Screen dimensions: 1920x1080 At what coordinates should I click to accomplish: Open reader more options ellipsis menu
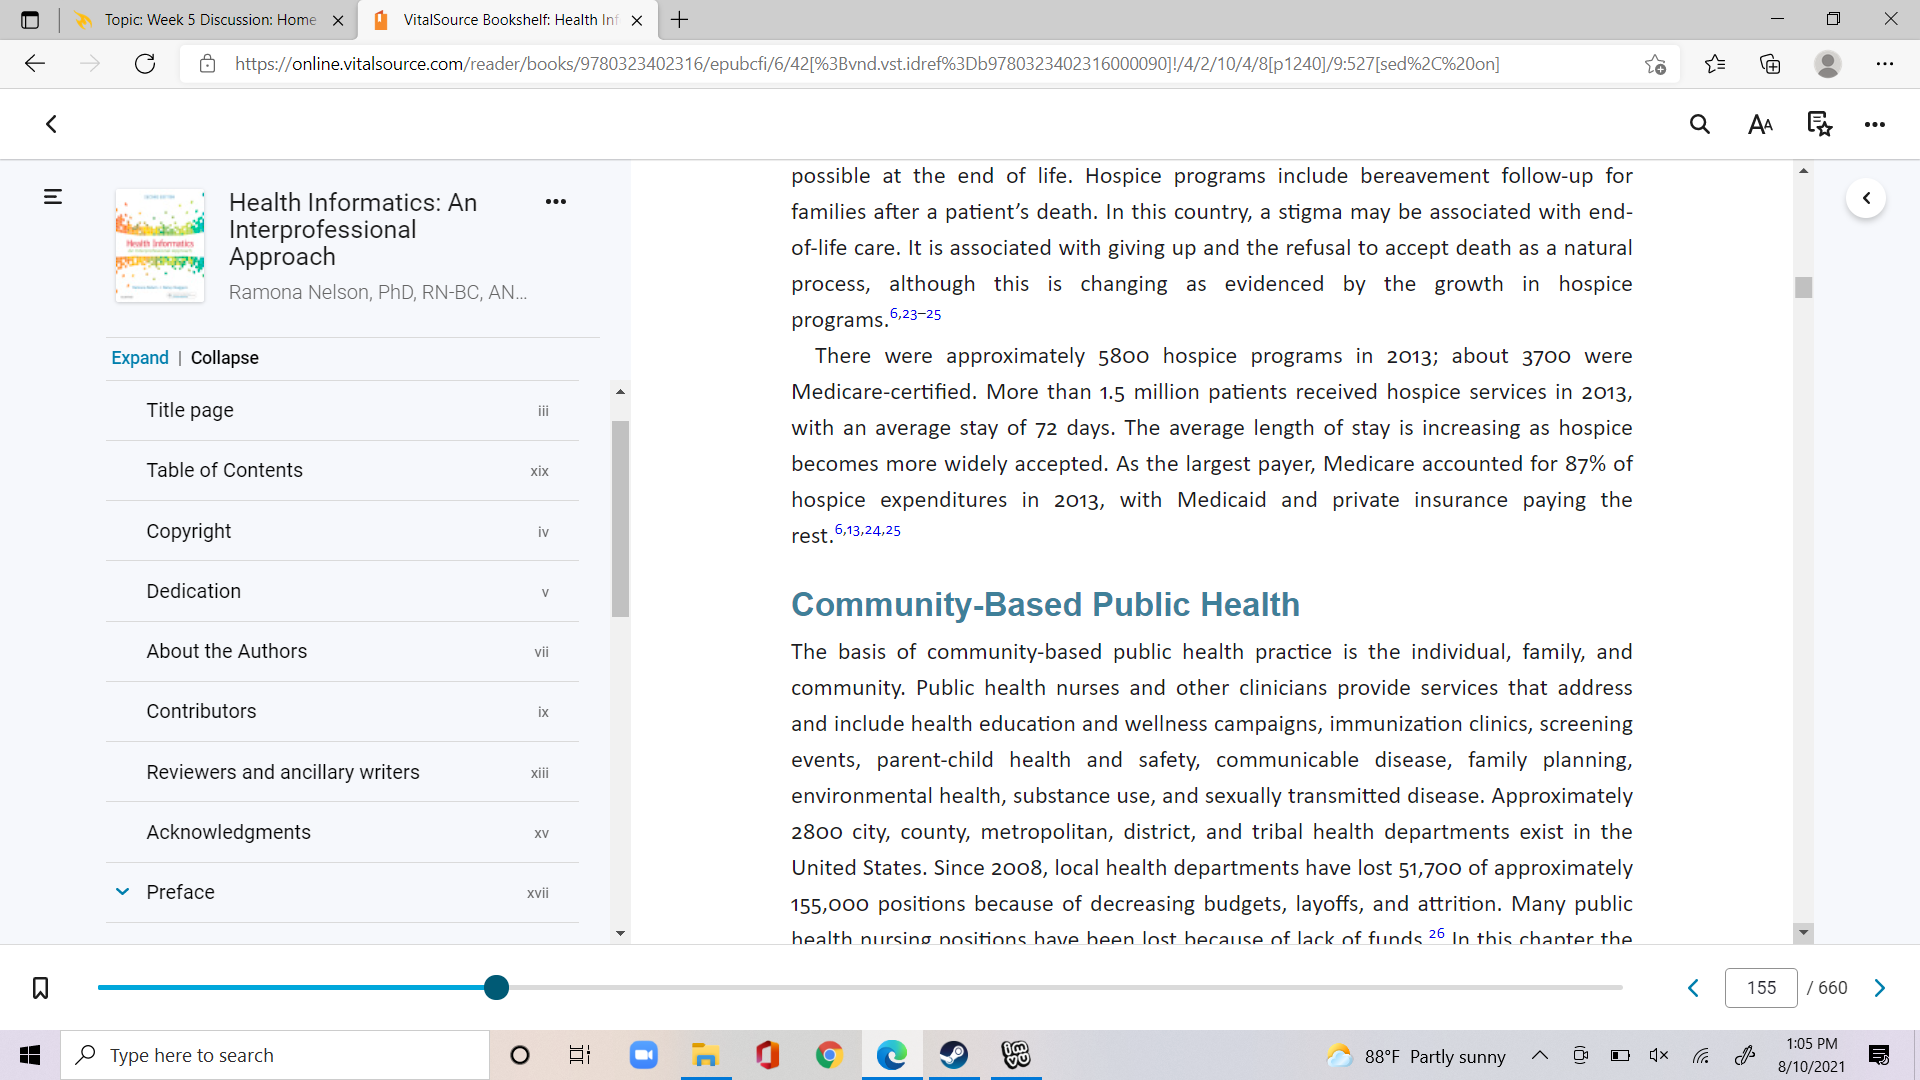(1875, 124)
